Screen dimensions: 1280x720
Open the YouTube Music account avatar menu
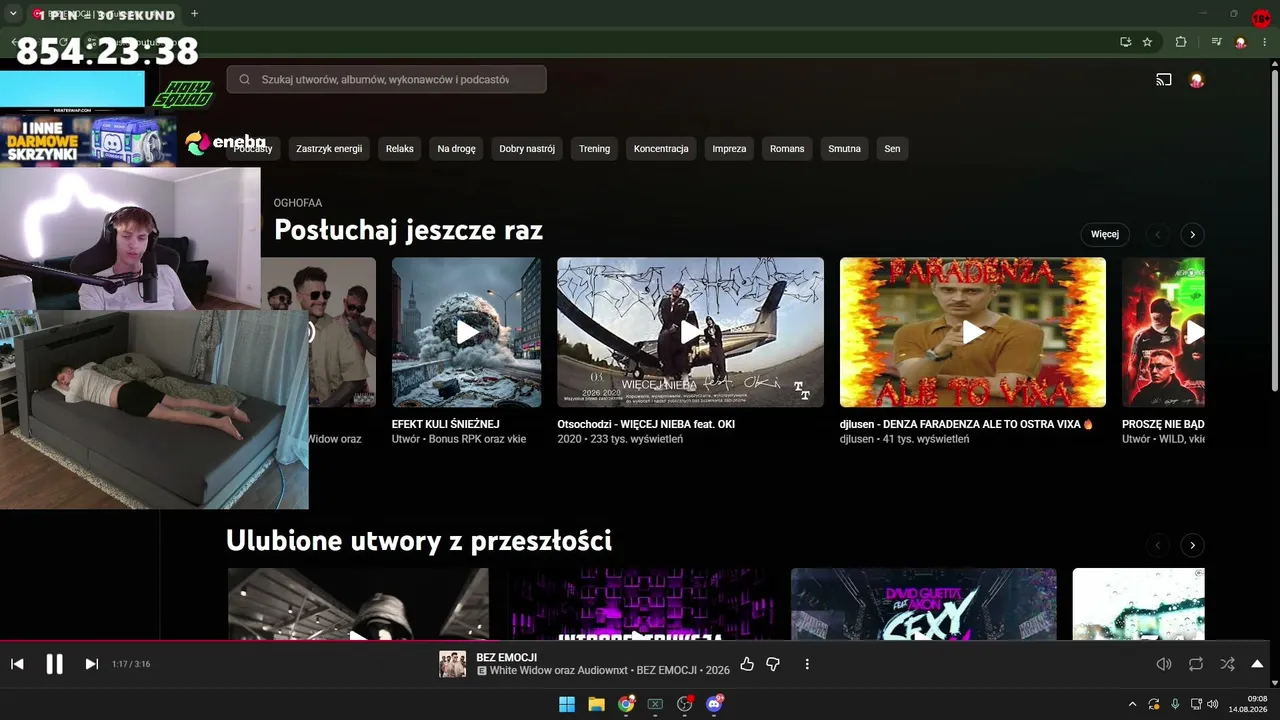coord(1196,80)
